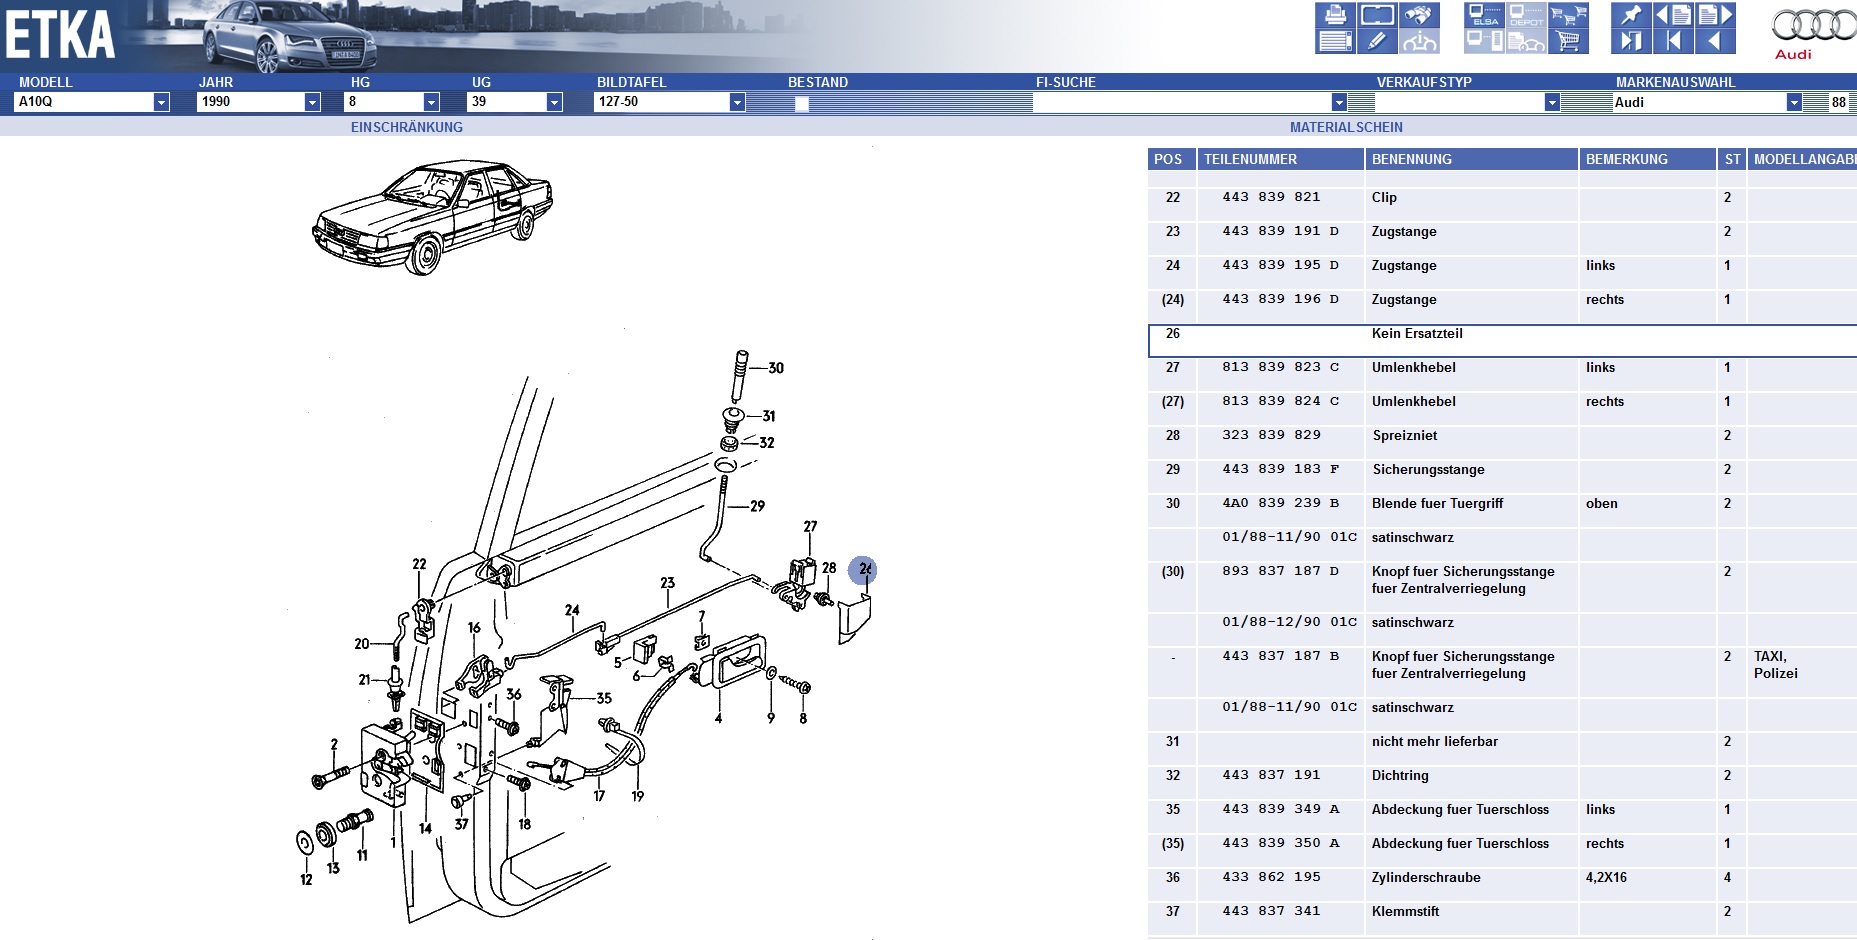This screenshot has width=1857, height=940.
Task: Toggle the full-frame view icon
Action: coord(1377,15)
